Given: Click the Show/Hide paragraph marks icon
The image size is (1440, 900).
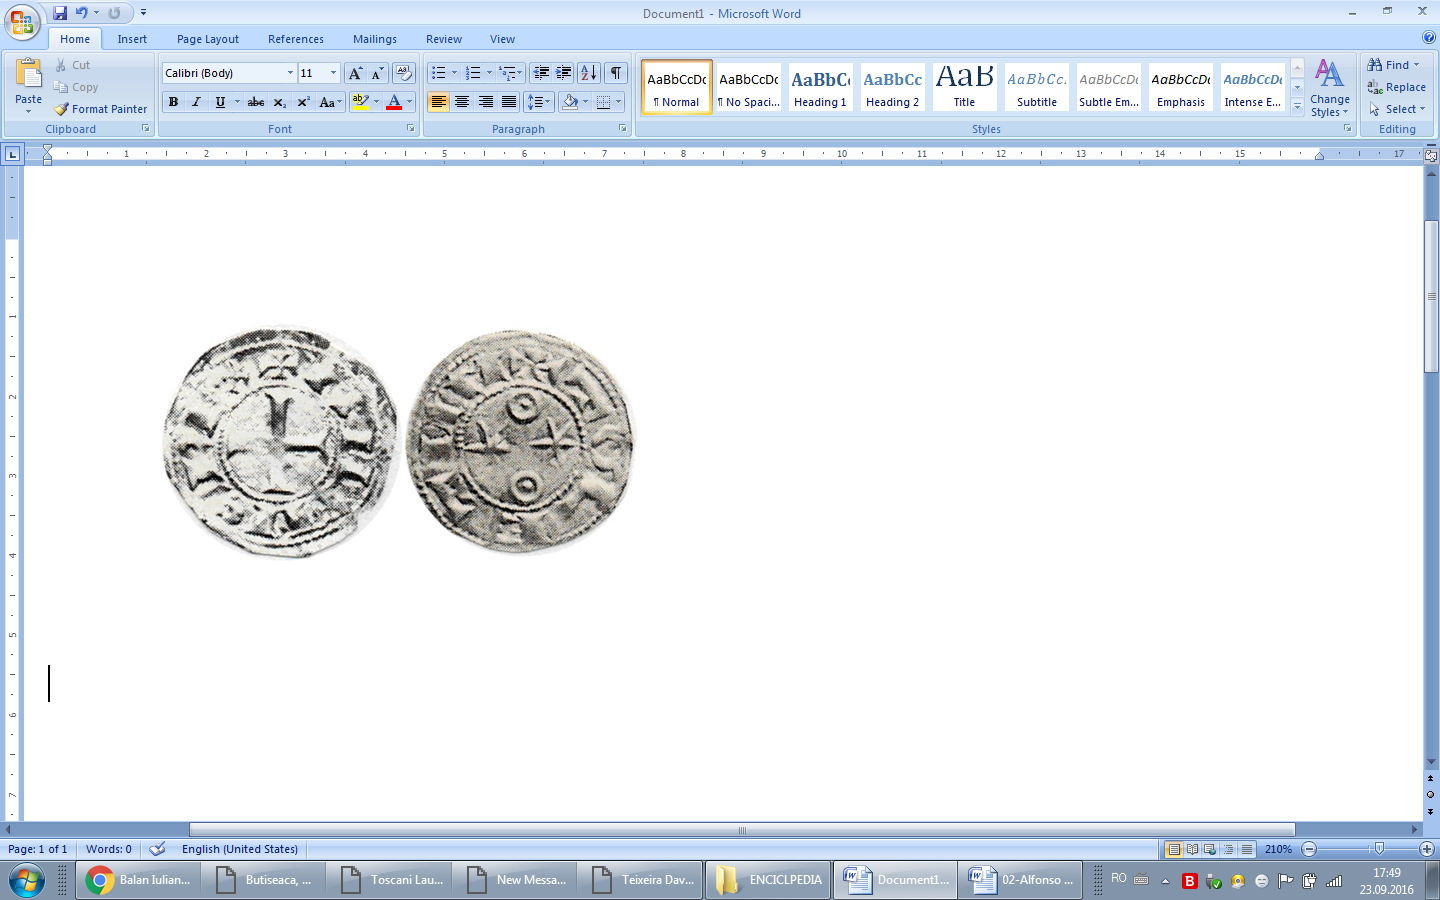Looking at the screenshot, I should [616, 73].
